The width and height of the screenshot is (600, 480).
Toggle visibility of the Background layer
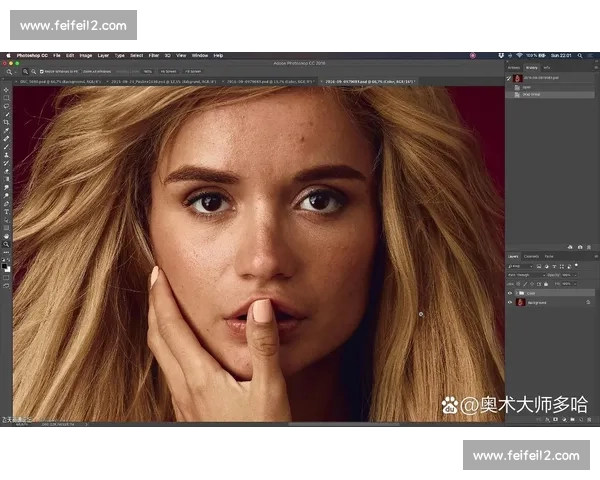tap(510, 302)
